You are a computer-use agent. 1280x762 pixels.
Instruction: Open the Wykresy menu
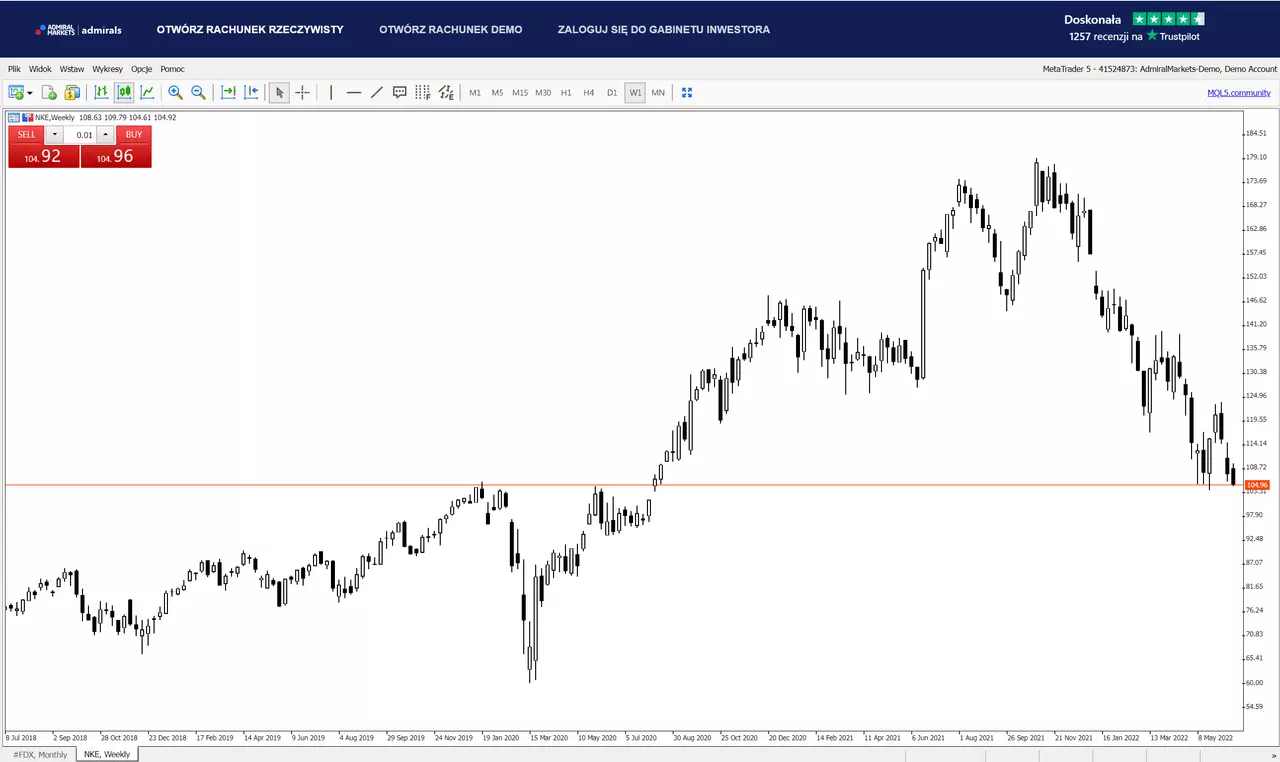(107, 69)
